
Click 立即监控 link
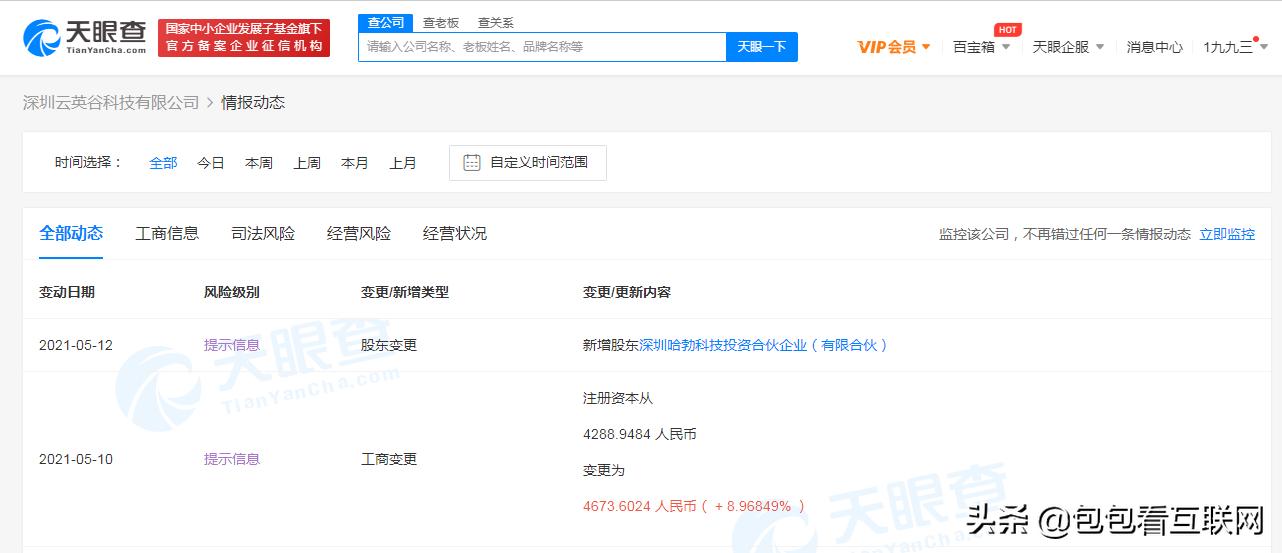[1227, 234]
